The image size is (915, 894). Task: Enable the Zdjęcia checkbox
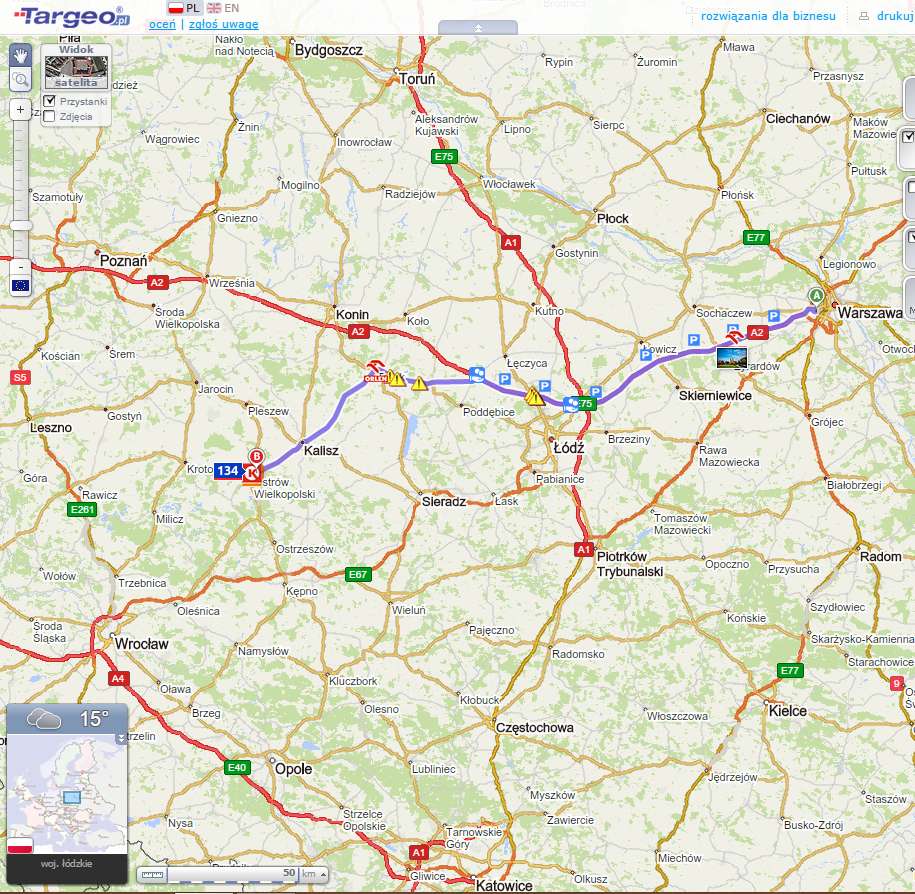point(49,116)
